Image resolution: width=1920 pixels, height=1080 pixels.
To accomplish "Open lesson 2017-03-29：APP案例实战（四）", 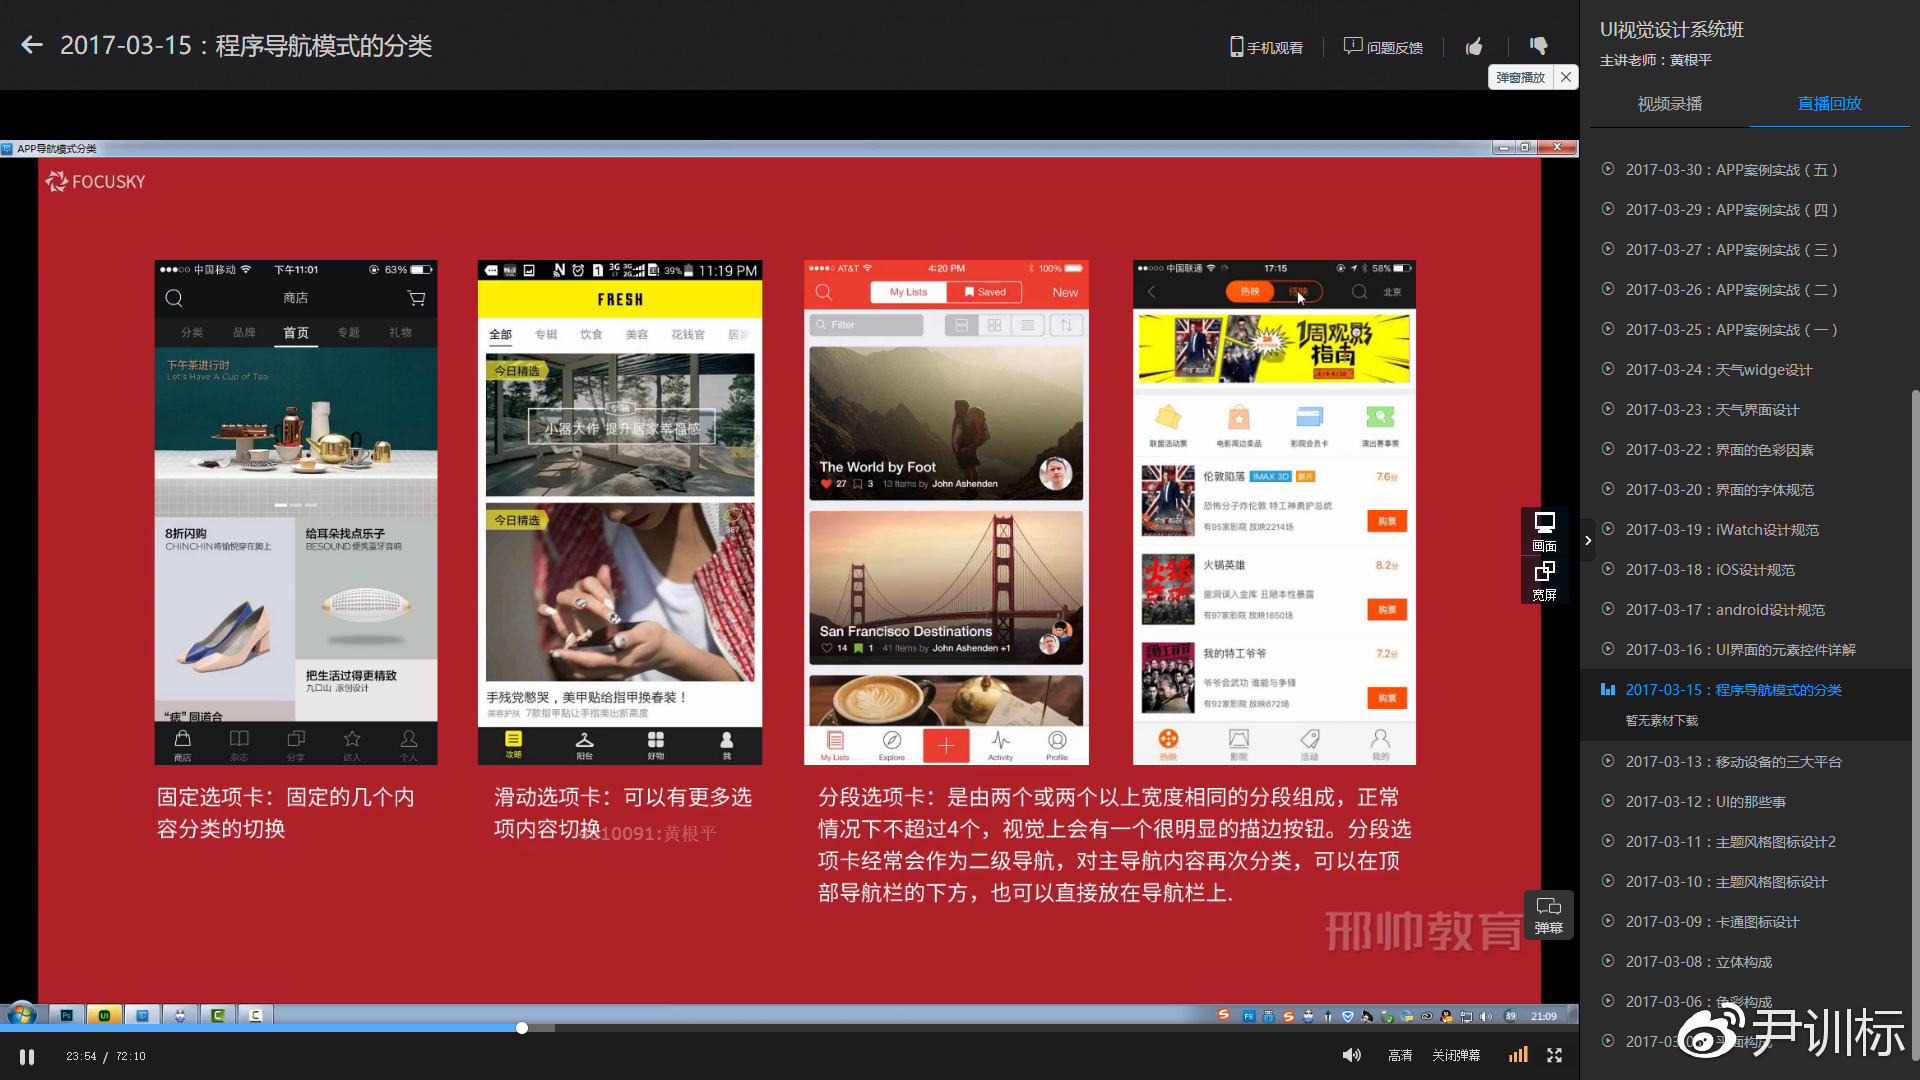I will (1731, 210).
